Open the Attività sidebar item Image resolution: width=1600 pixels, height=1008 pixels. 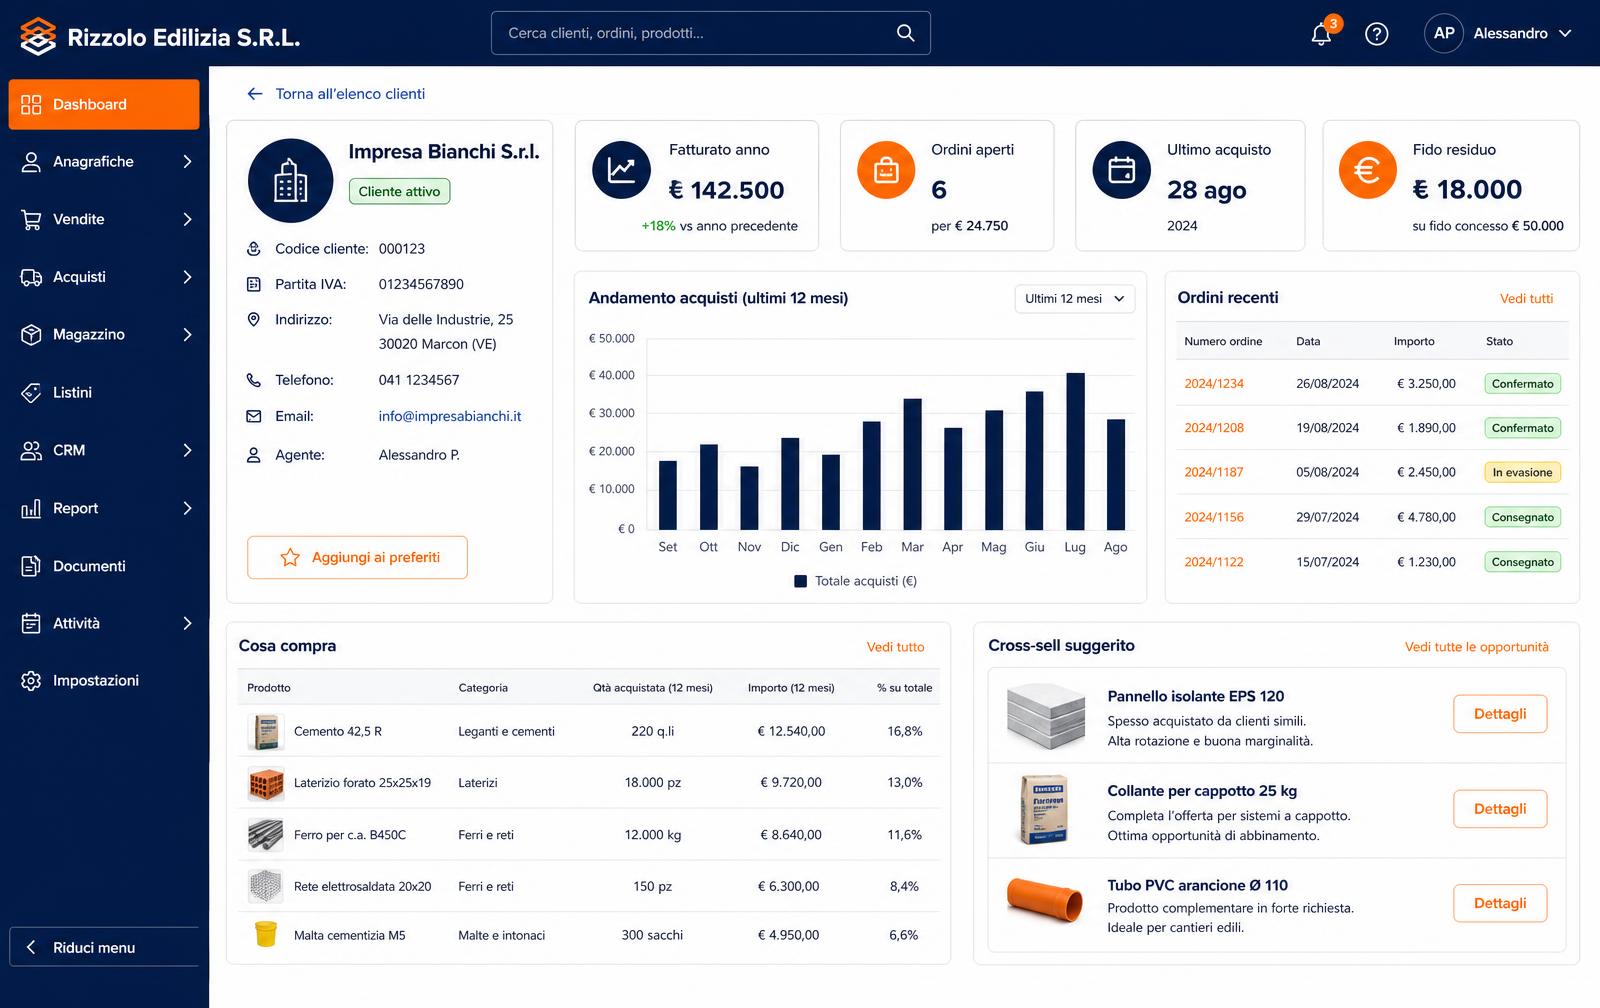click(x=104, y=624)
